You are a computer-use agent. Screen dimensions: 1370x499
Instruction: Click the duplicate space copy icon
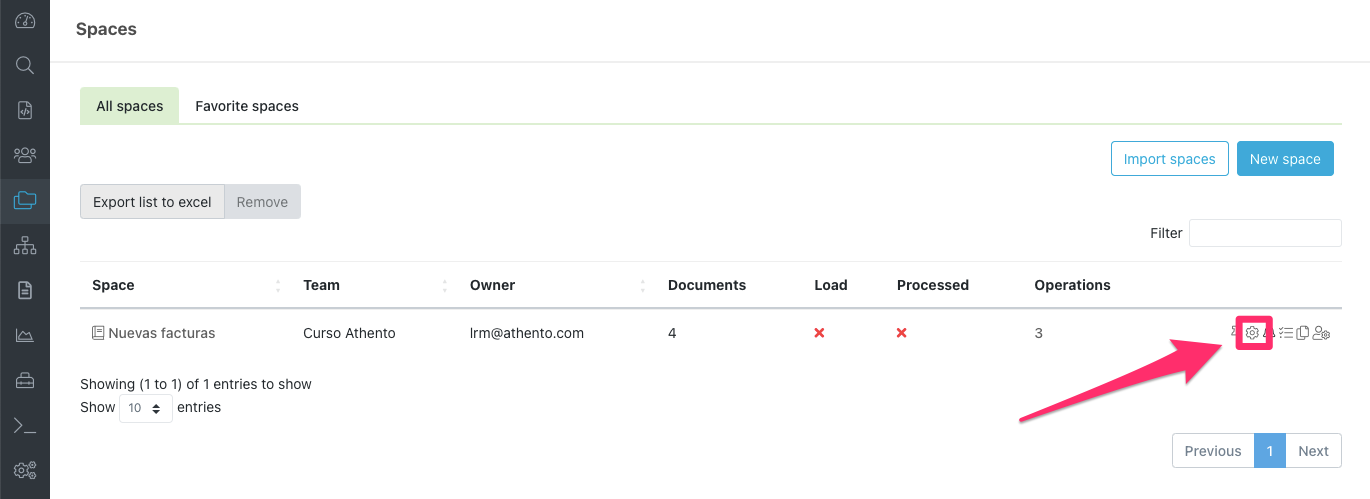[x=1302, y=333]
